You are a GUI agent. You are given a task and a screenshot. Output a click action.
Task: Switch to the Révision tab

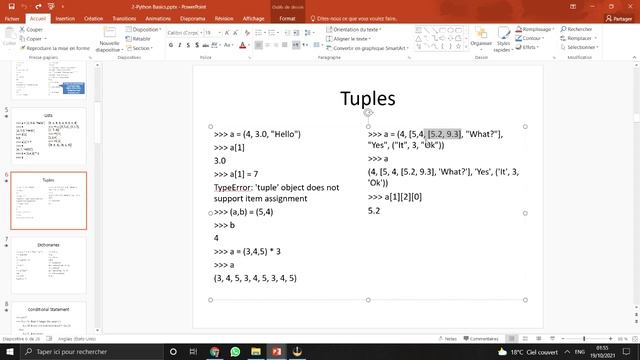224,18
